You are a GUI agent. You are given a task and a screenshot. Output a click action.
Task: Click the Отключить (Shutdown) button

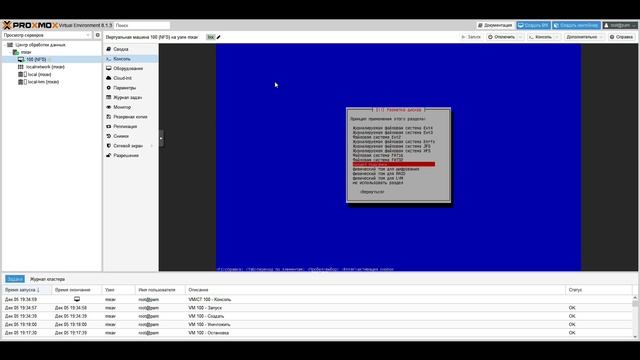point(501,37)
